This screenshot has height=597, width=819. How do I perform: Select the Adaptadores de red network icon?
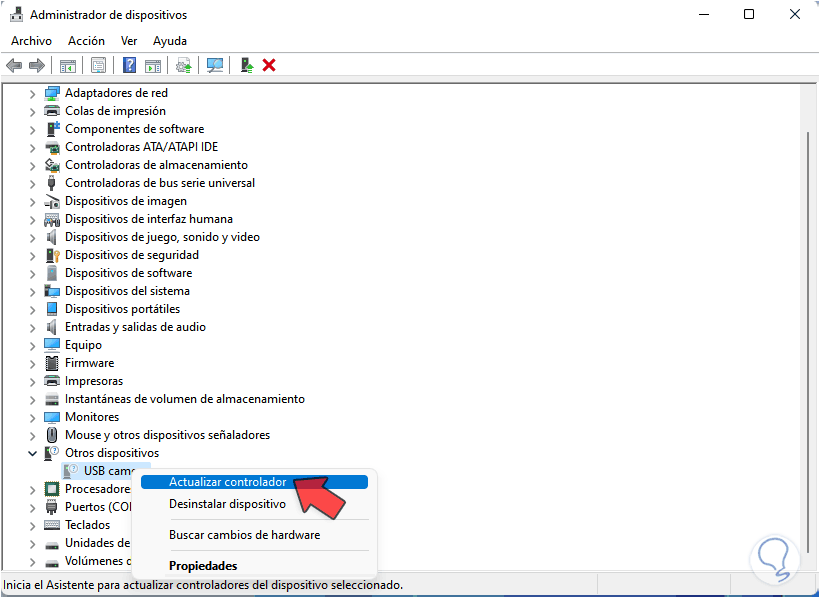point(52,93)
